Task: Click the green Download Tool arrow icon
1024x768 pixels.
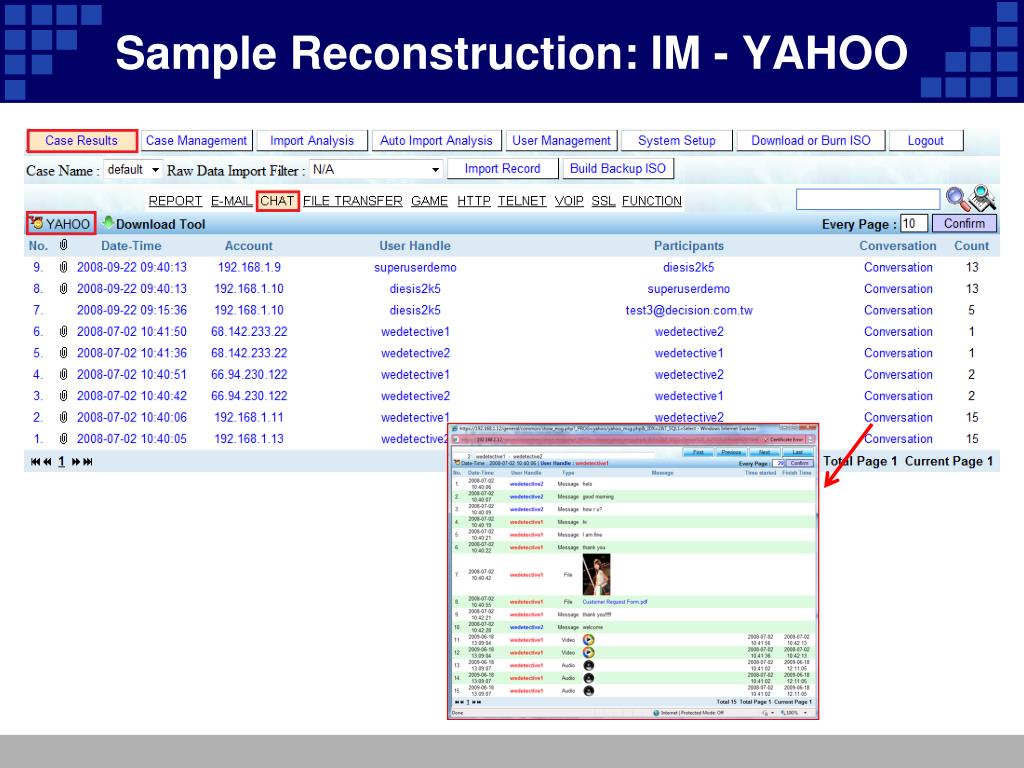Action: coord(108,223)
